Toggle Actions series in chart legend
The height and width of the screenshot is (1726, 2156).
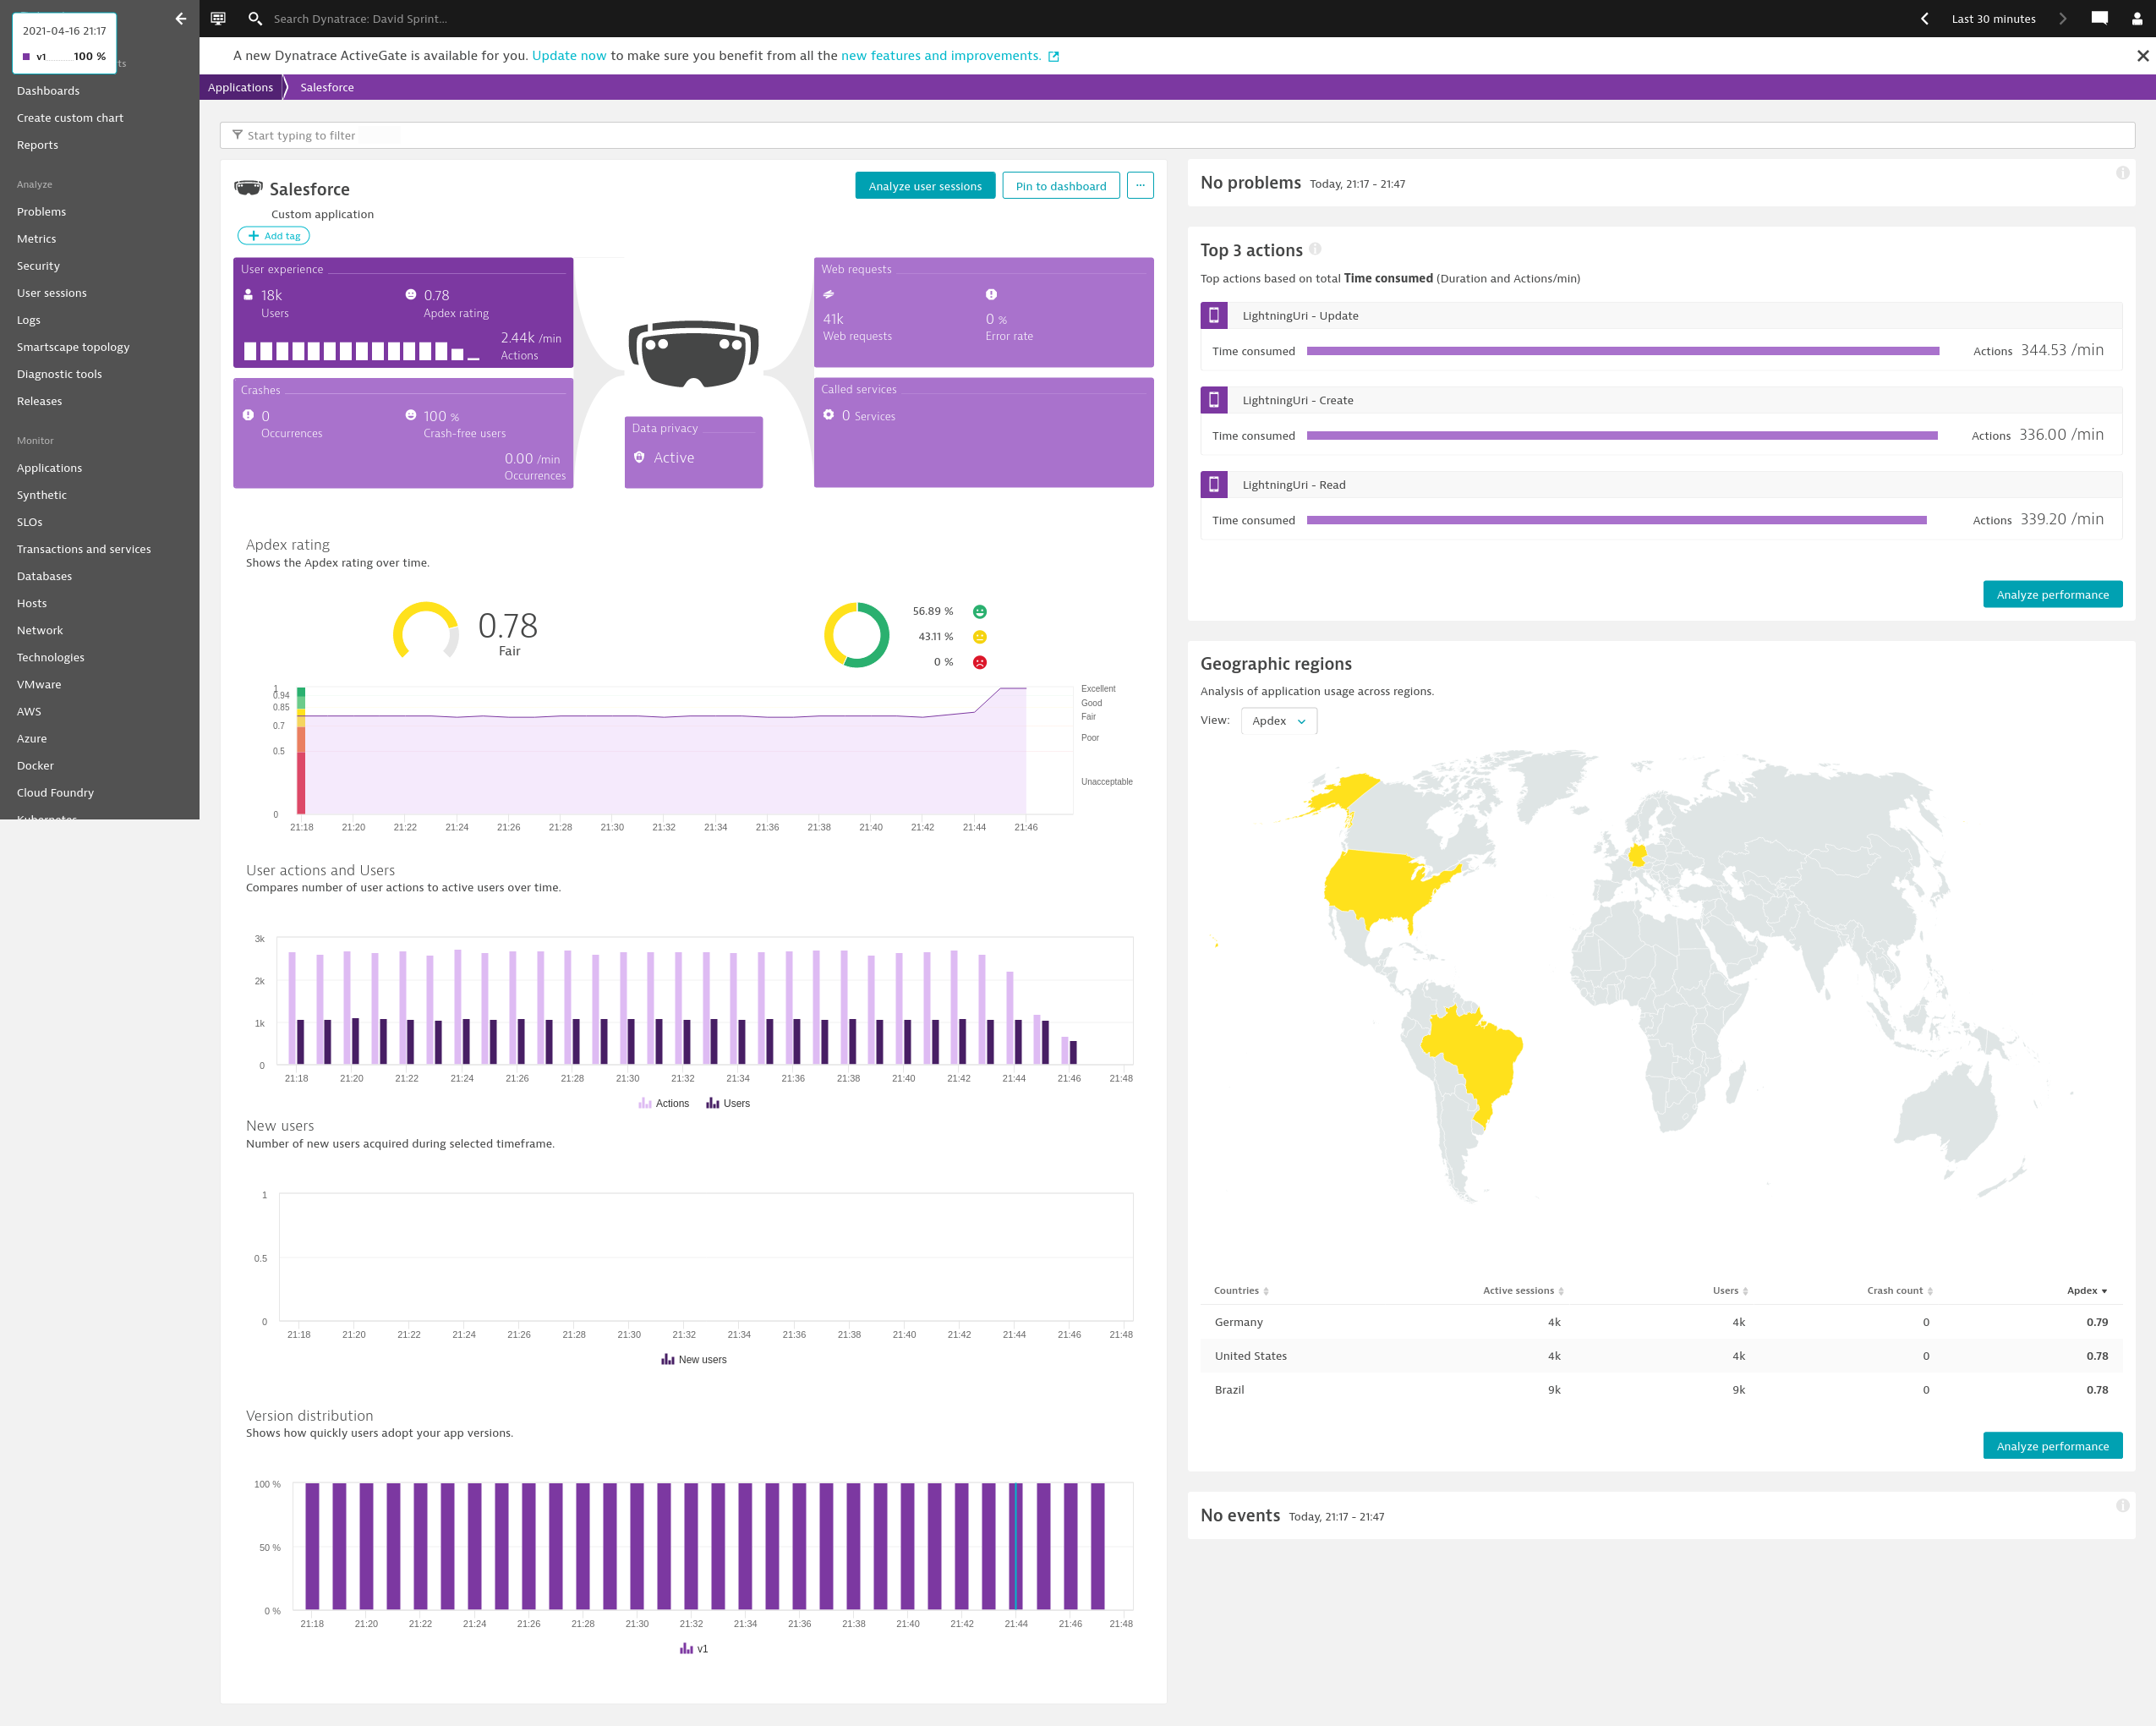[x=664, y=1103]
